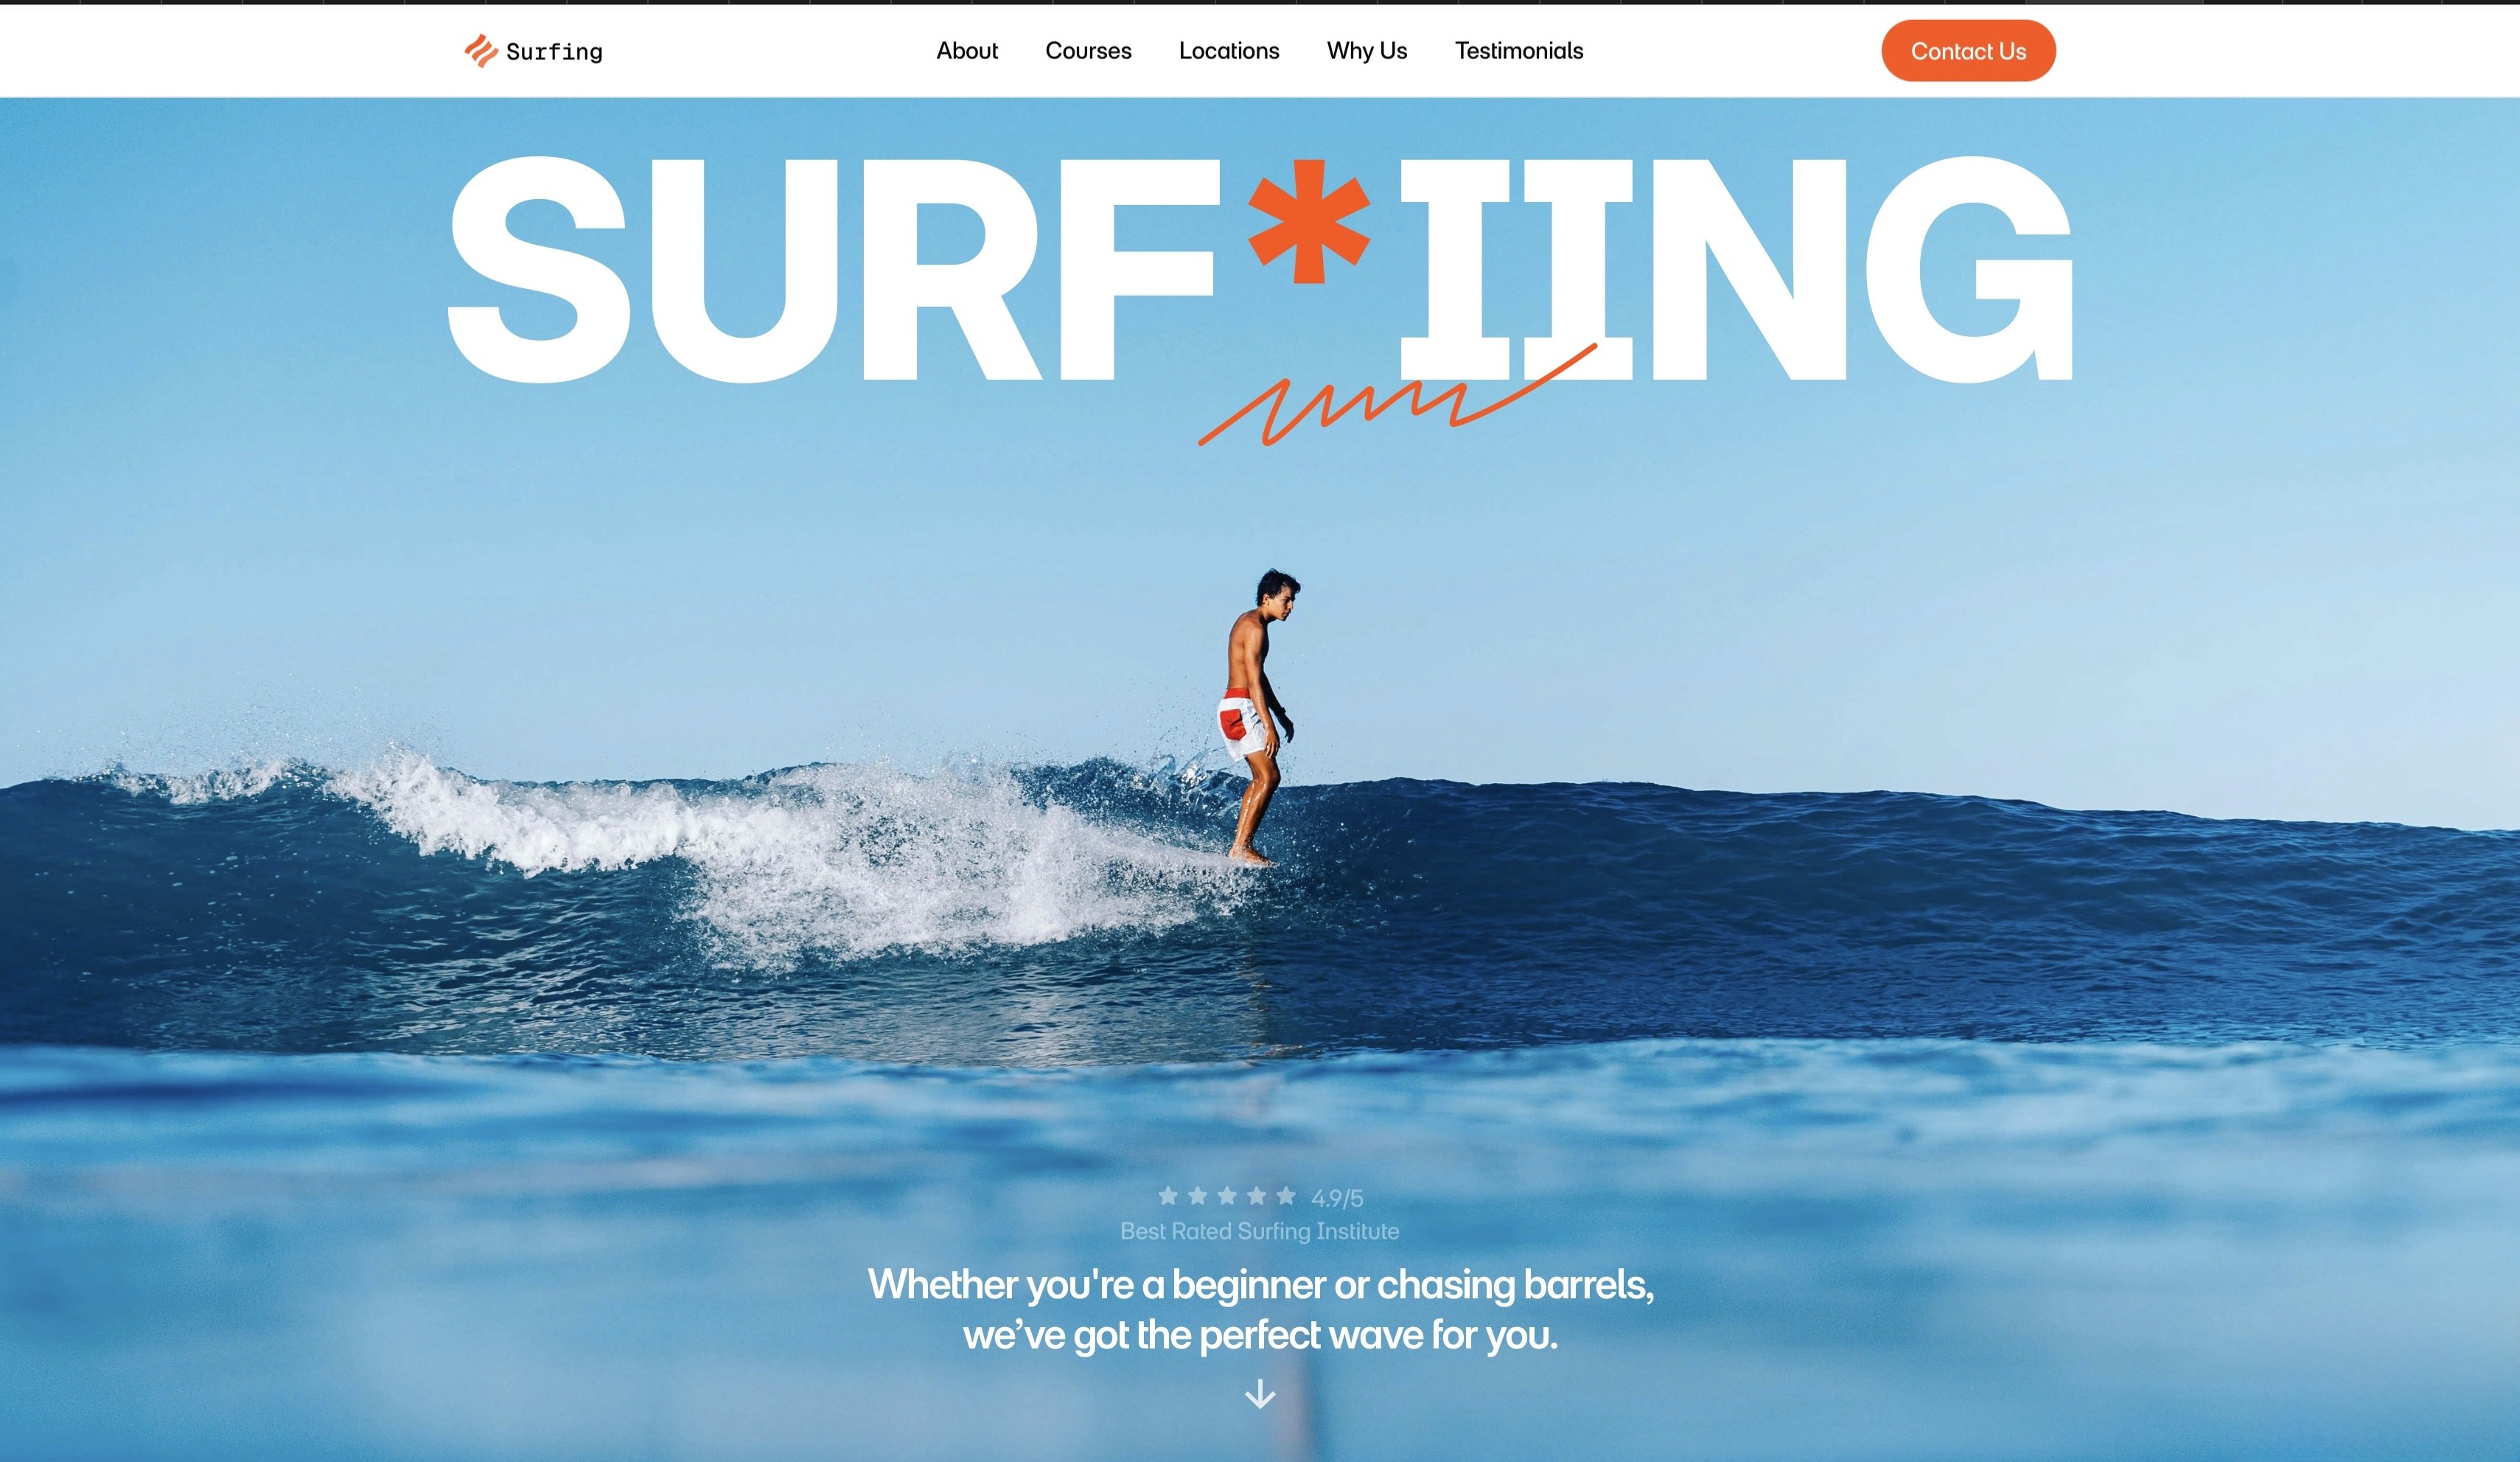Go to the Courses section
Image resolution: width=2520 pixels, height=1462 pixels.
click(x=1088, y=51)
